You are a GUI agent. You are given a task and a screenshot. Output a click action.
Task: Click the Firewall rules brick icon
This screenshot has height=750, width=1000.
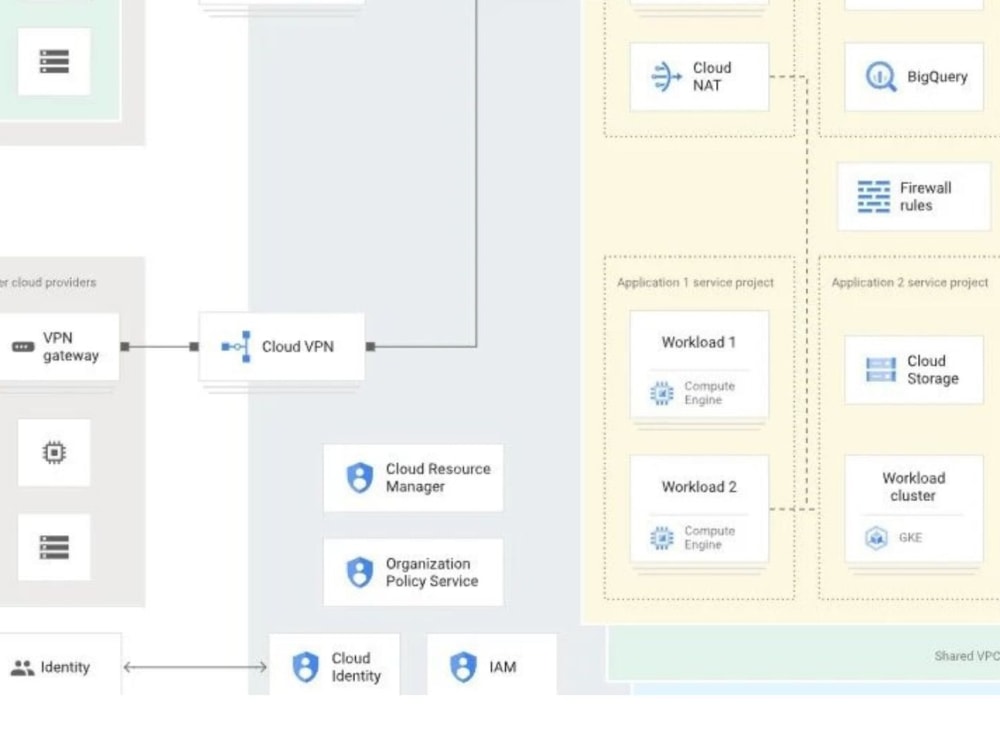click(x=874, y=196)
